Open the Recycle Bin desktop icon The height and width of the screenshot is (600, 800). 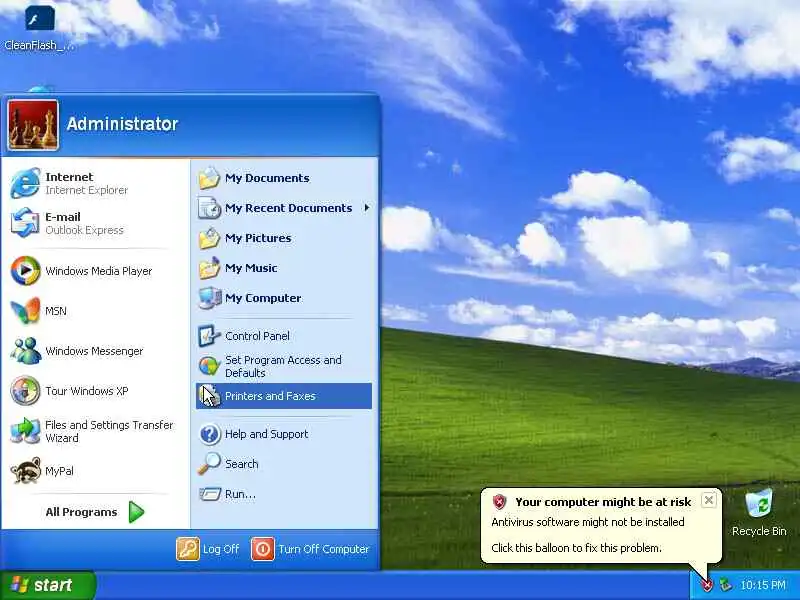(759, 504)
